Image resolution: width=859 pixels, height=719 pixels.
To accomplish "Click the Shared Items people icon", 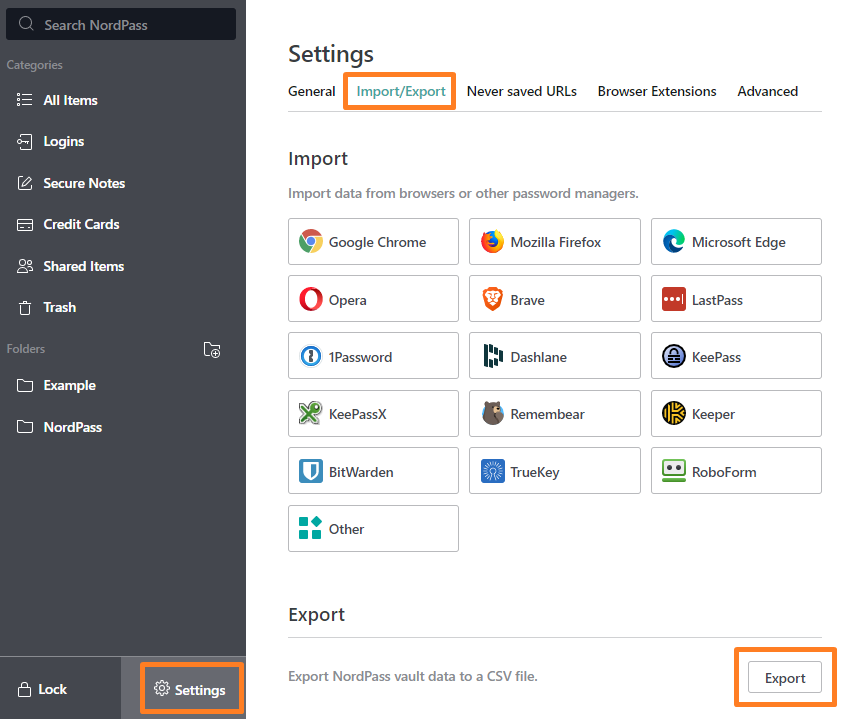I will click(25, 266).
